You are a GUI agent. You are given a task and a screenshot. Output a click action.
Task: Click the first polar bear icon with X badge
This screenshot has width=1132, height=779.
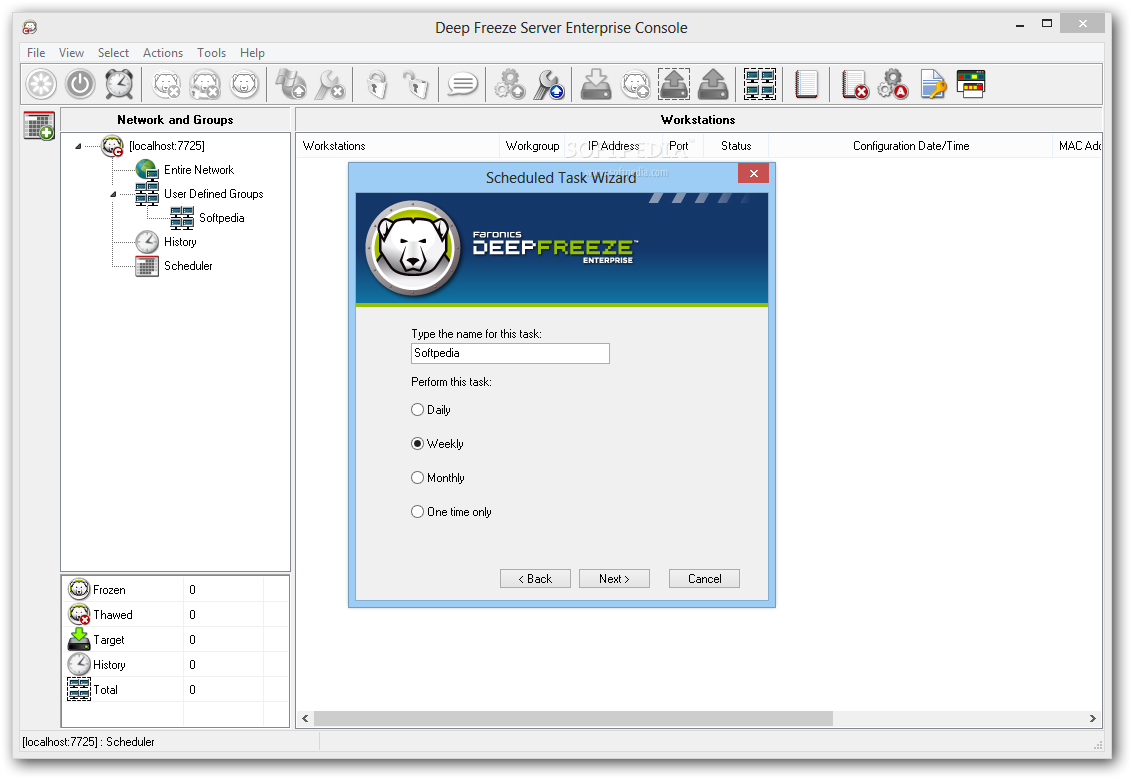pos(167,84)
